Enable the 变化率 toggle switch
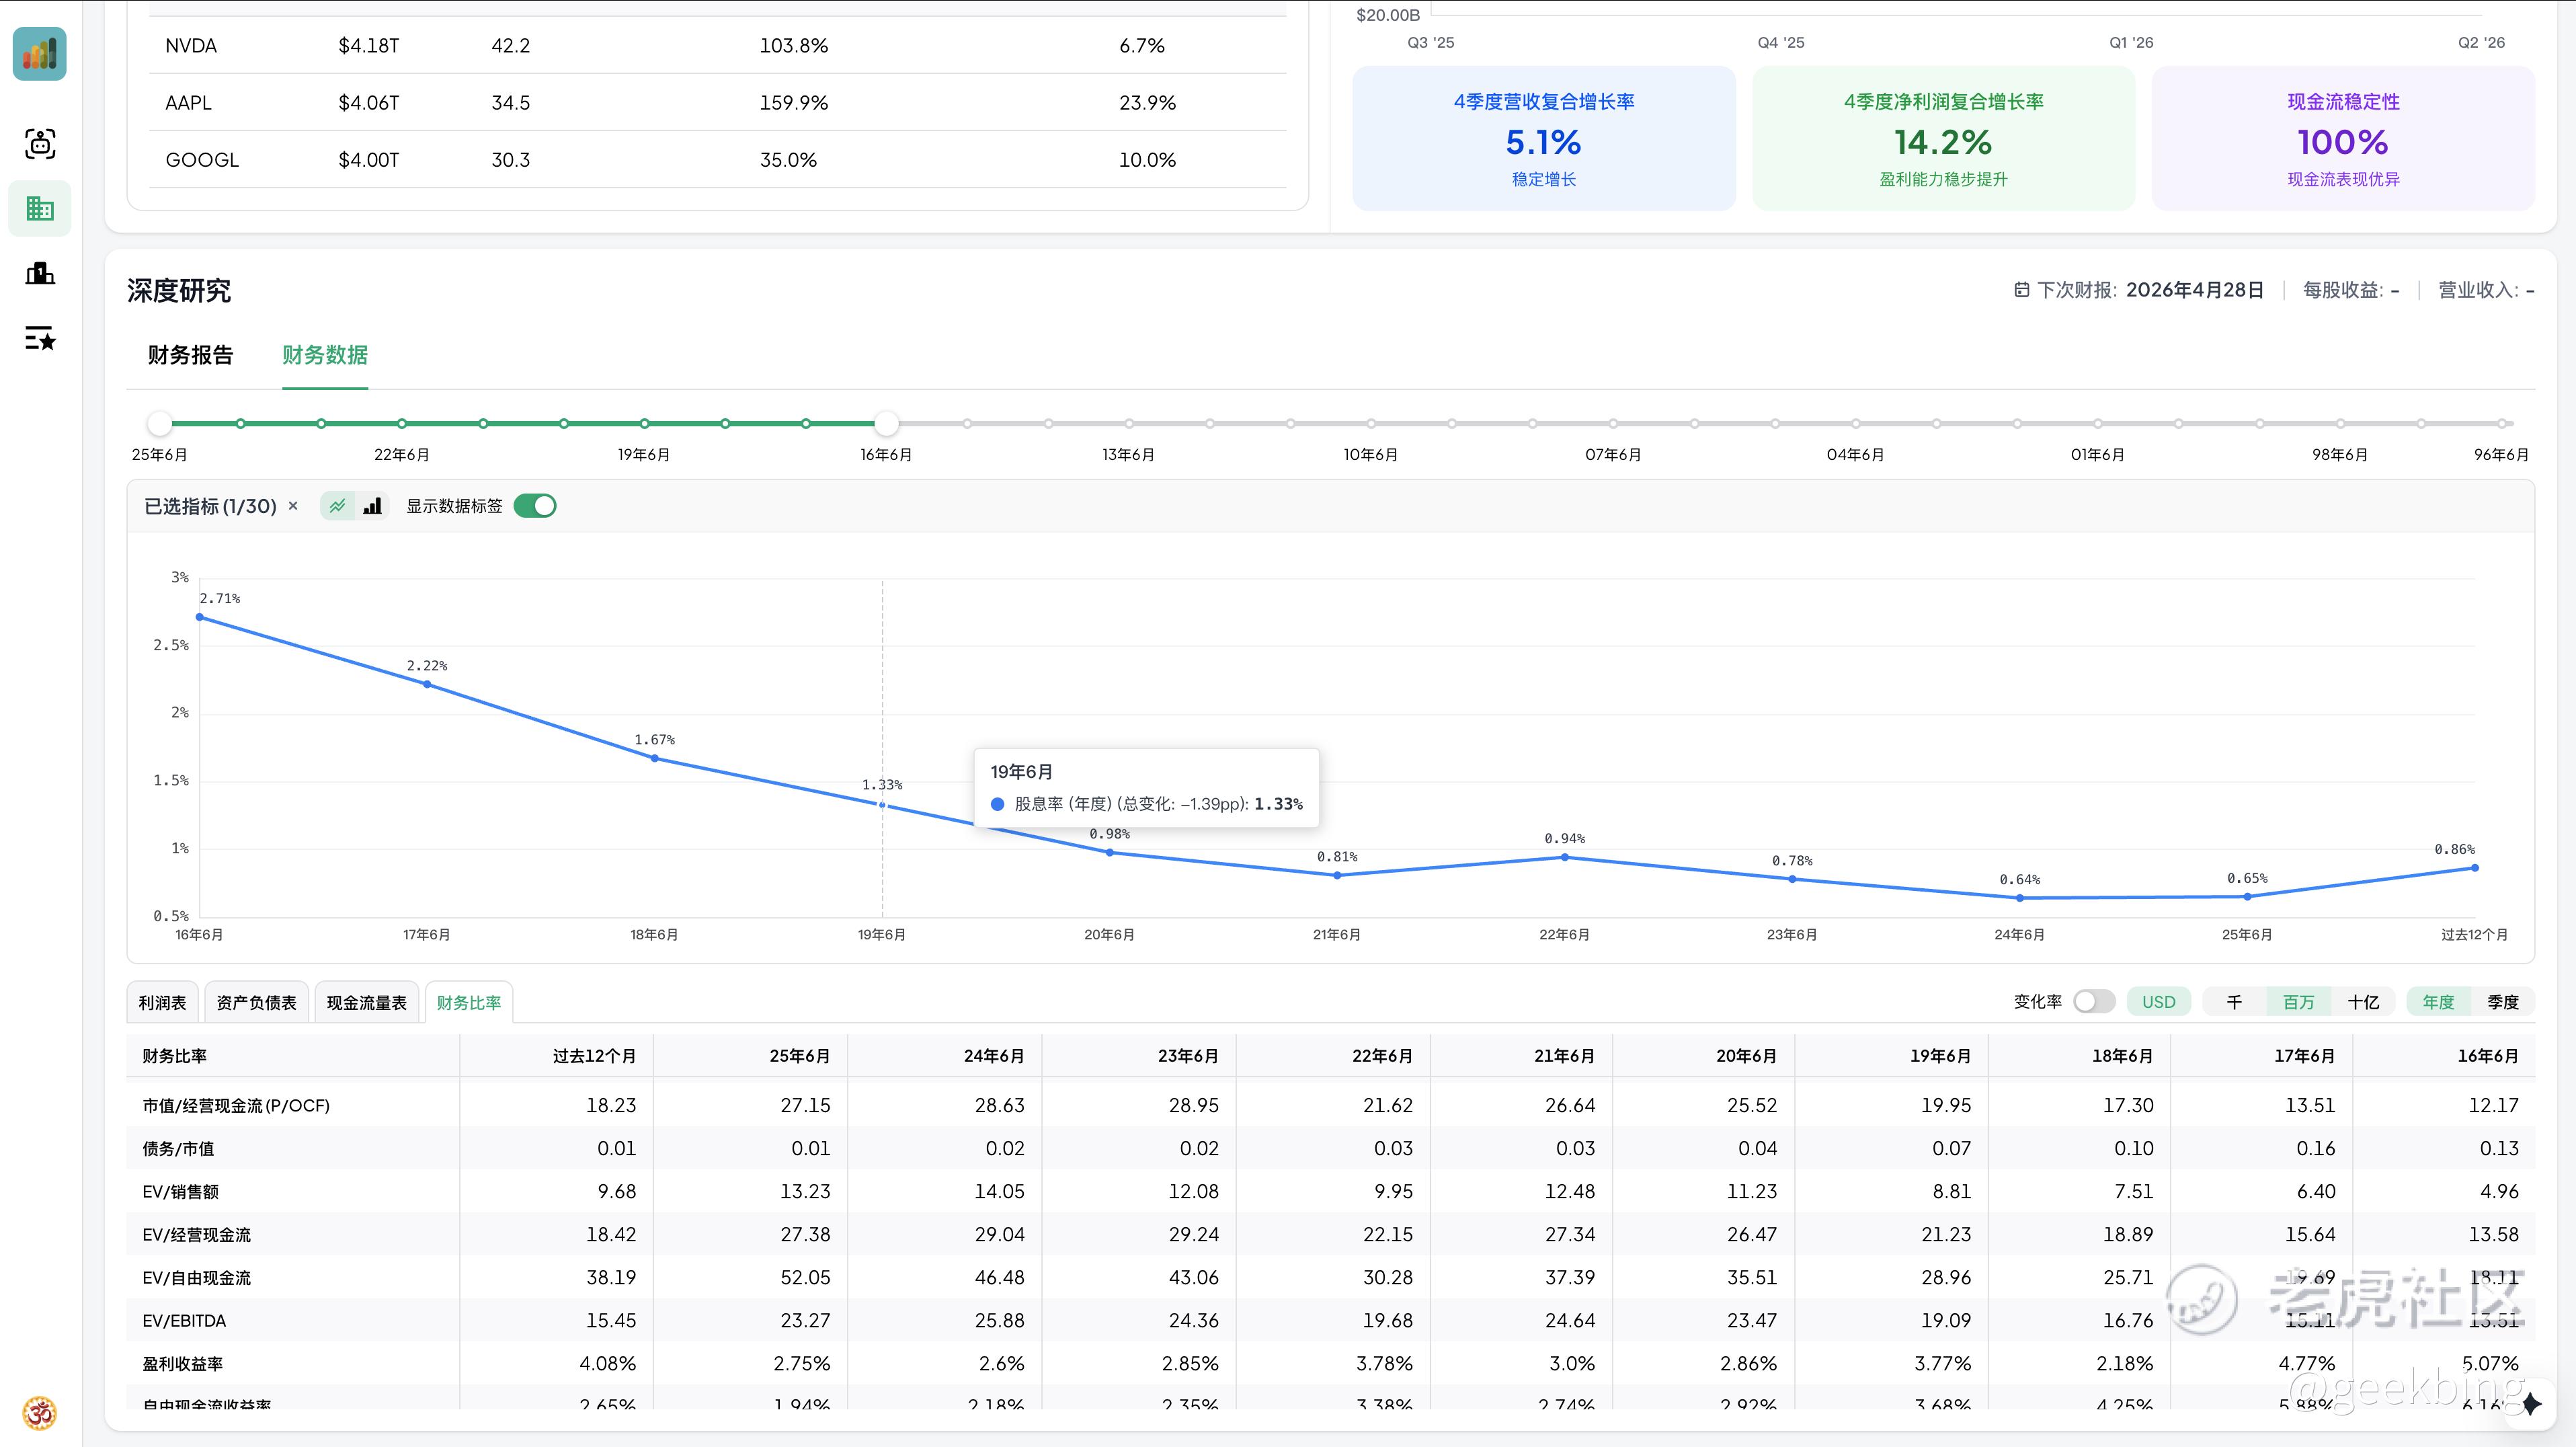 [x=2093, y=1002]
